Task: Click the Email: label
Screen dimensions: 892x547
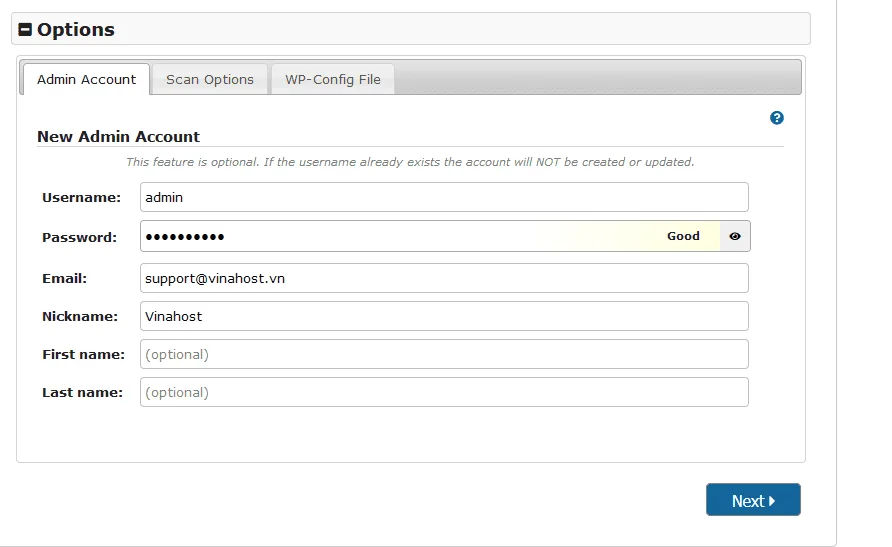Action: 64,278
